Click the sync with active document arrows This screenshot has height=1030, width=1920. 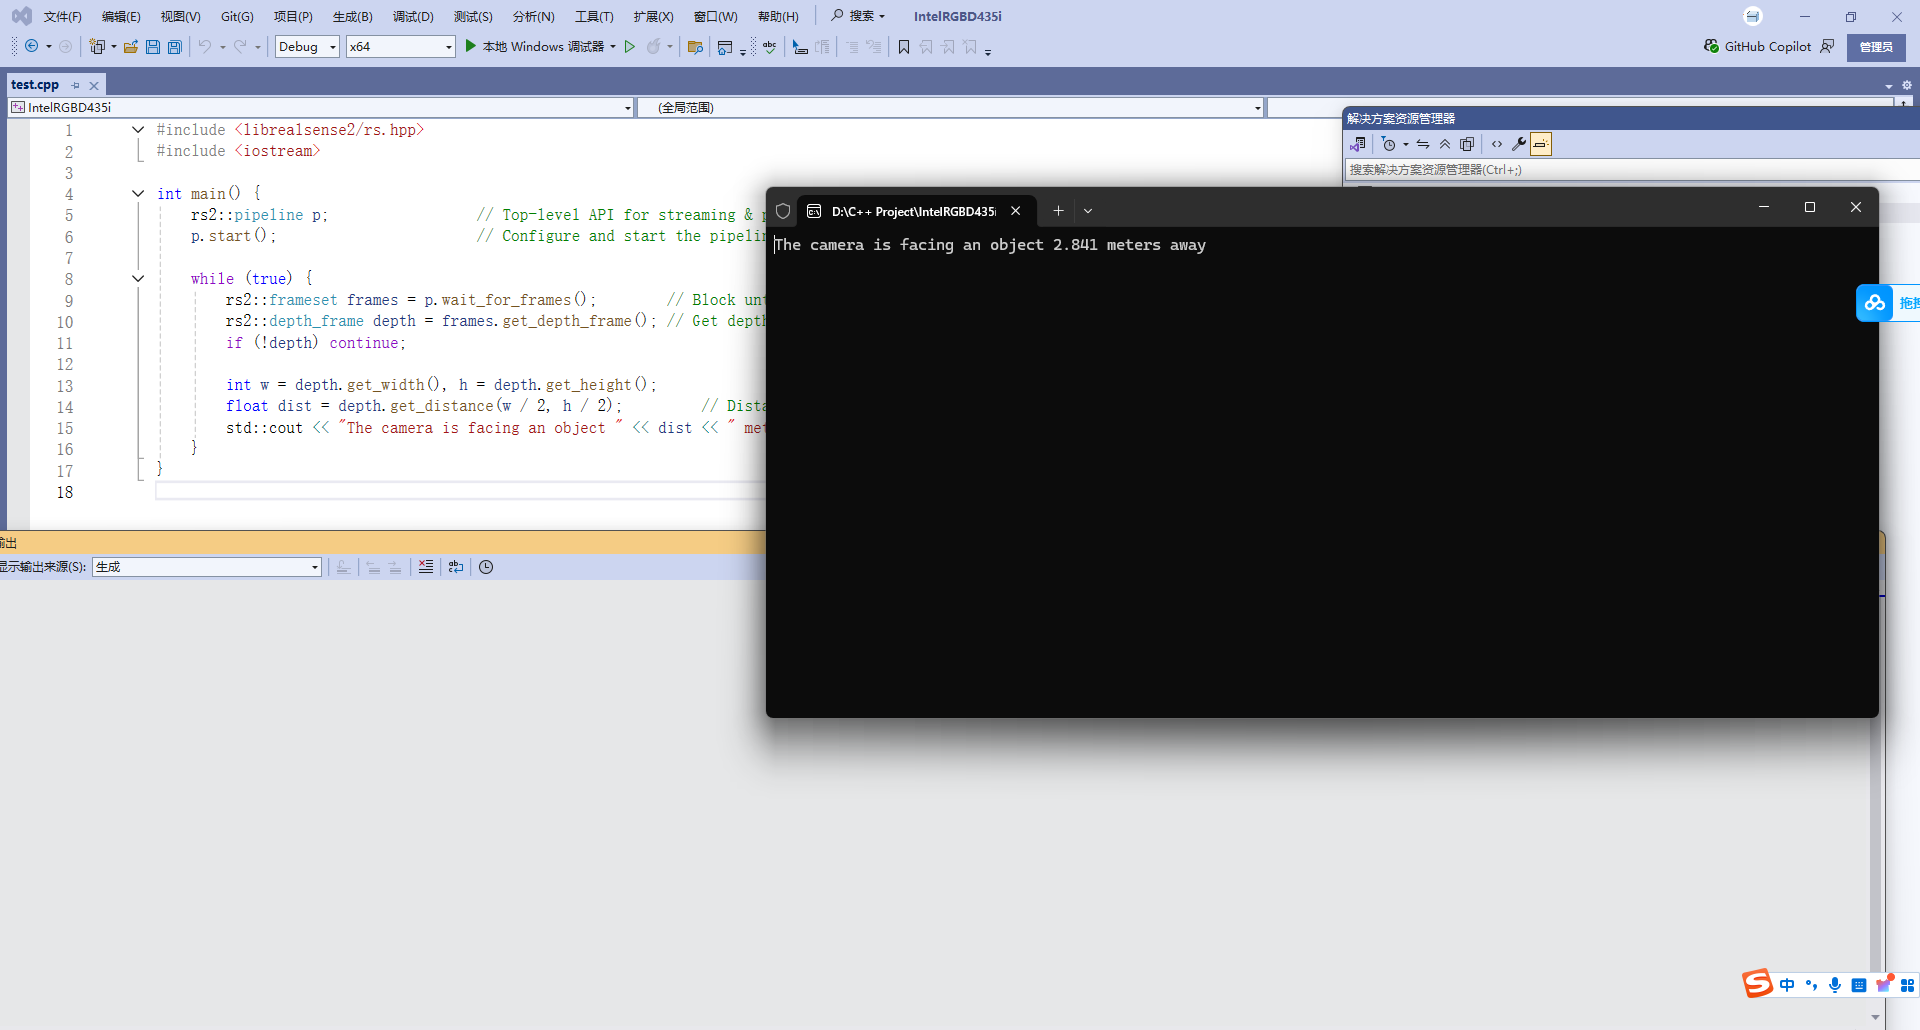[x=1423, y=144]
